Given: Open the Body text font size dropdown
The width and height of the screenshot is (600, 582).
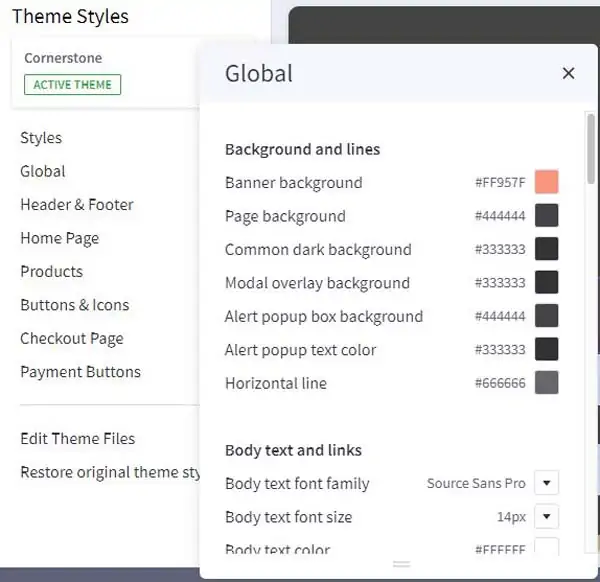Looking at the screenshot, I should [546, 517].
